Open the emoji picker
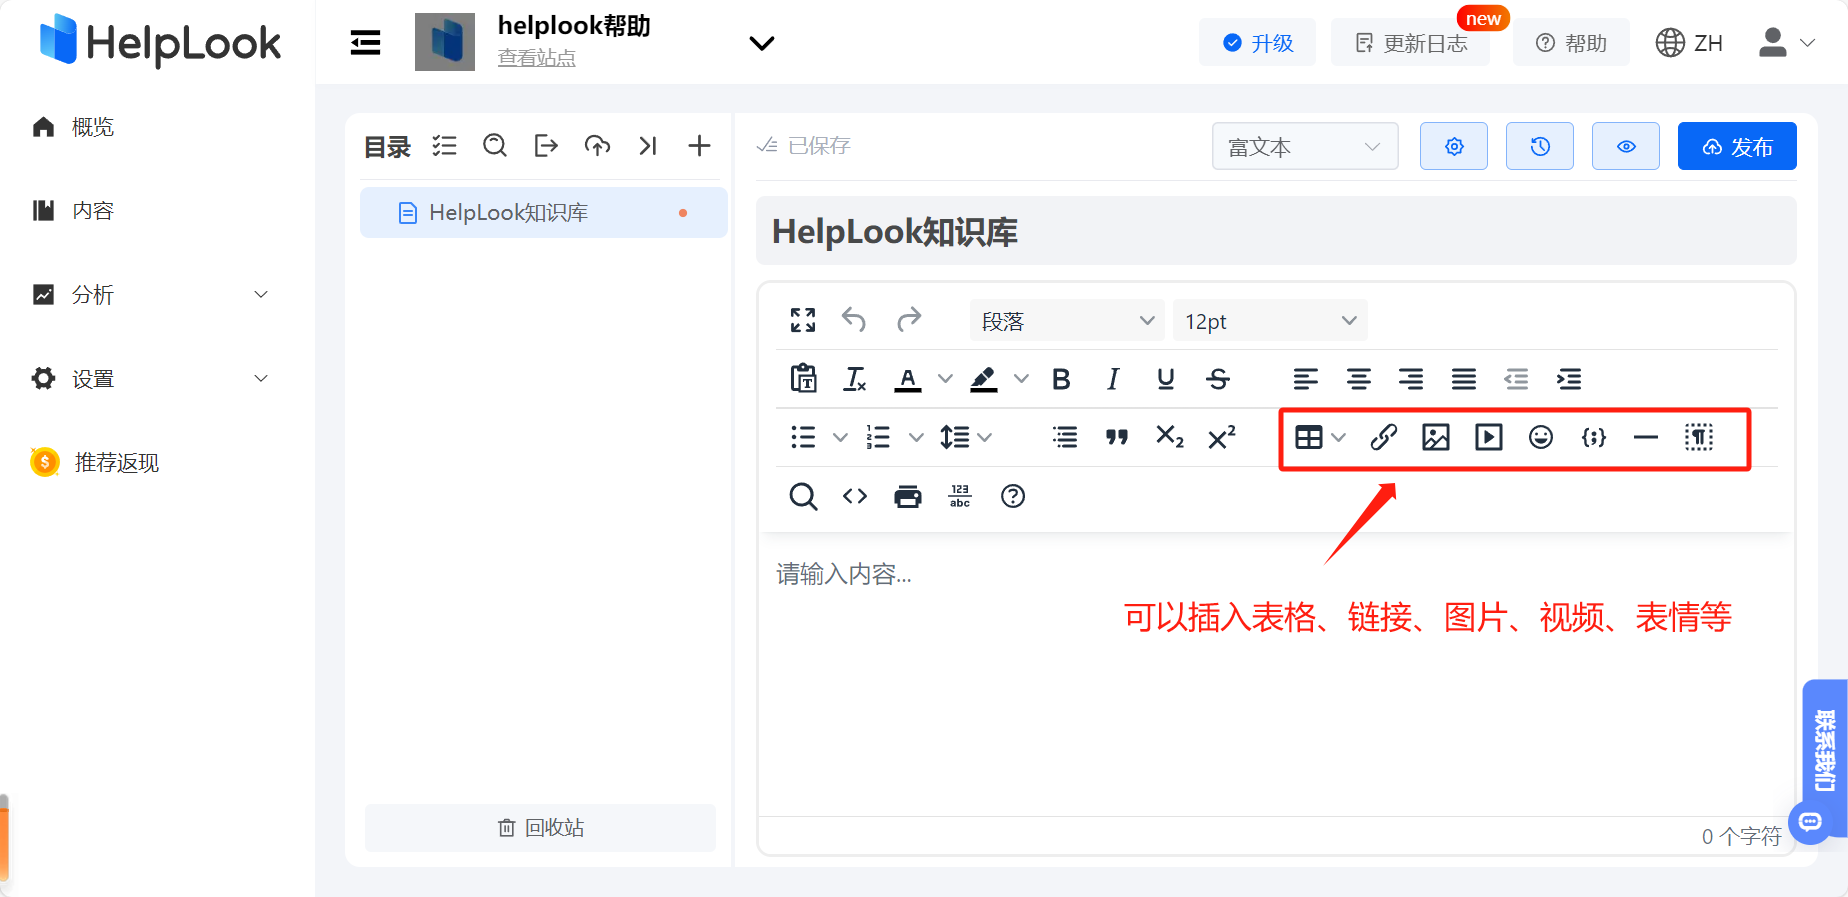The height and width of the screenshot is (897, 1848). pos(1541,437)
